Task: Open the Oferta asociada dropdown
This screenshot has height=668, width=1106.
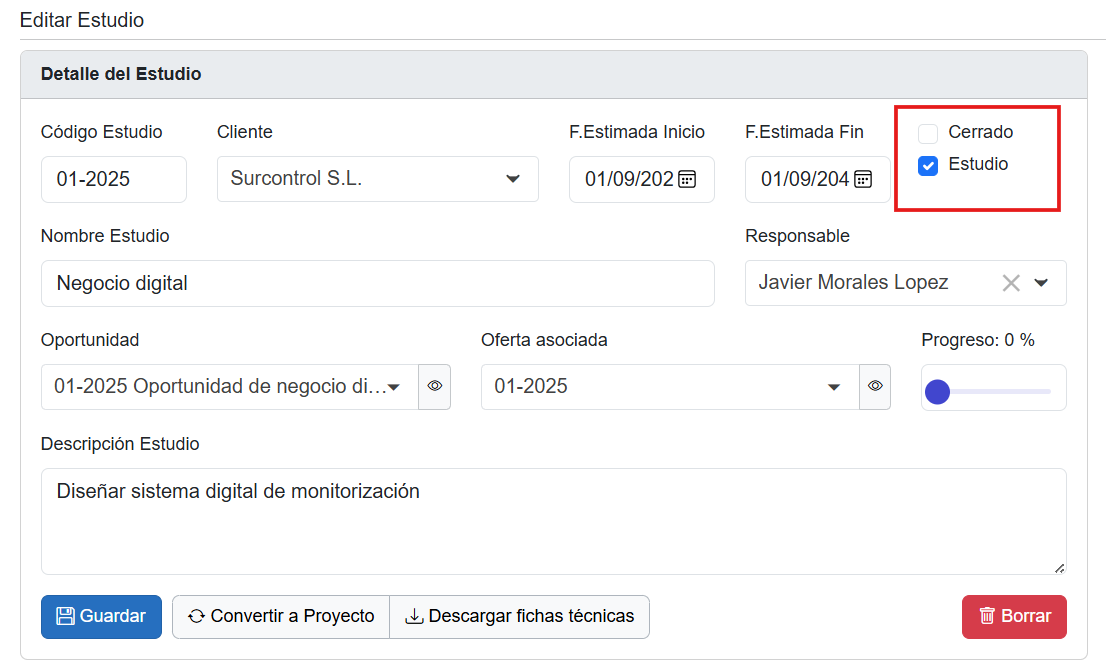Action: click(x=834, y=387)
